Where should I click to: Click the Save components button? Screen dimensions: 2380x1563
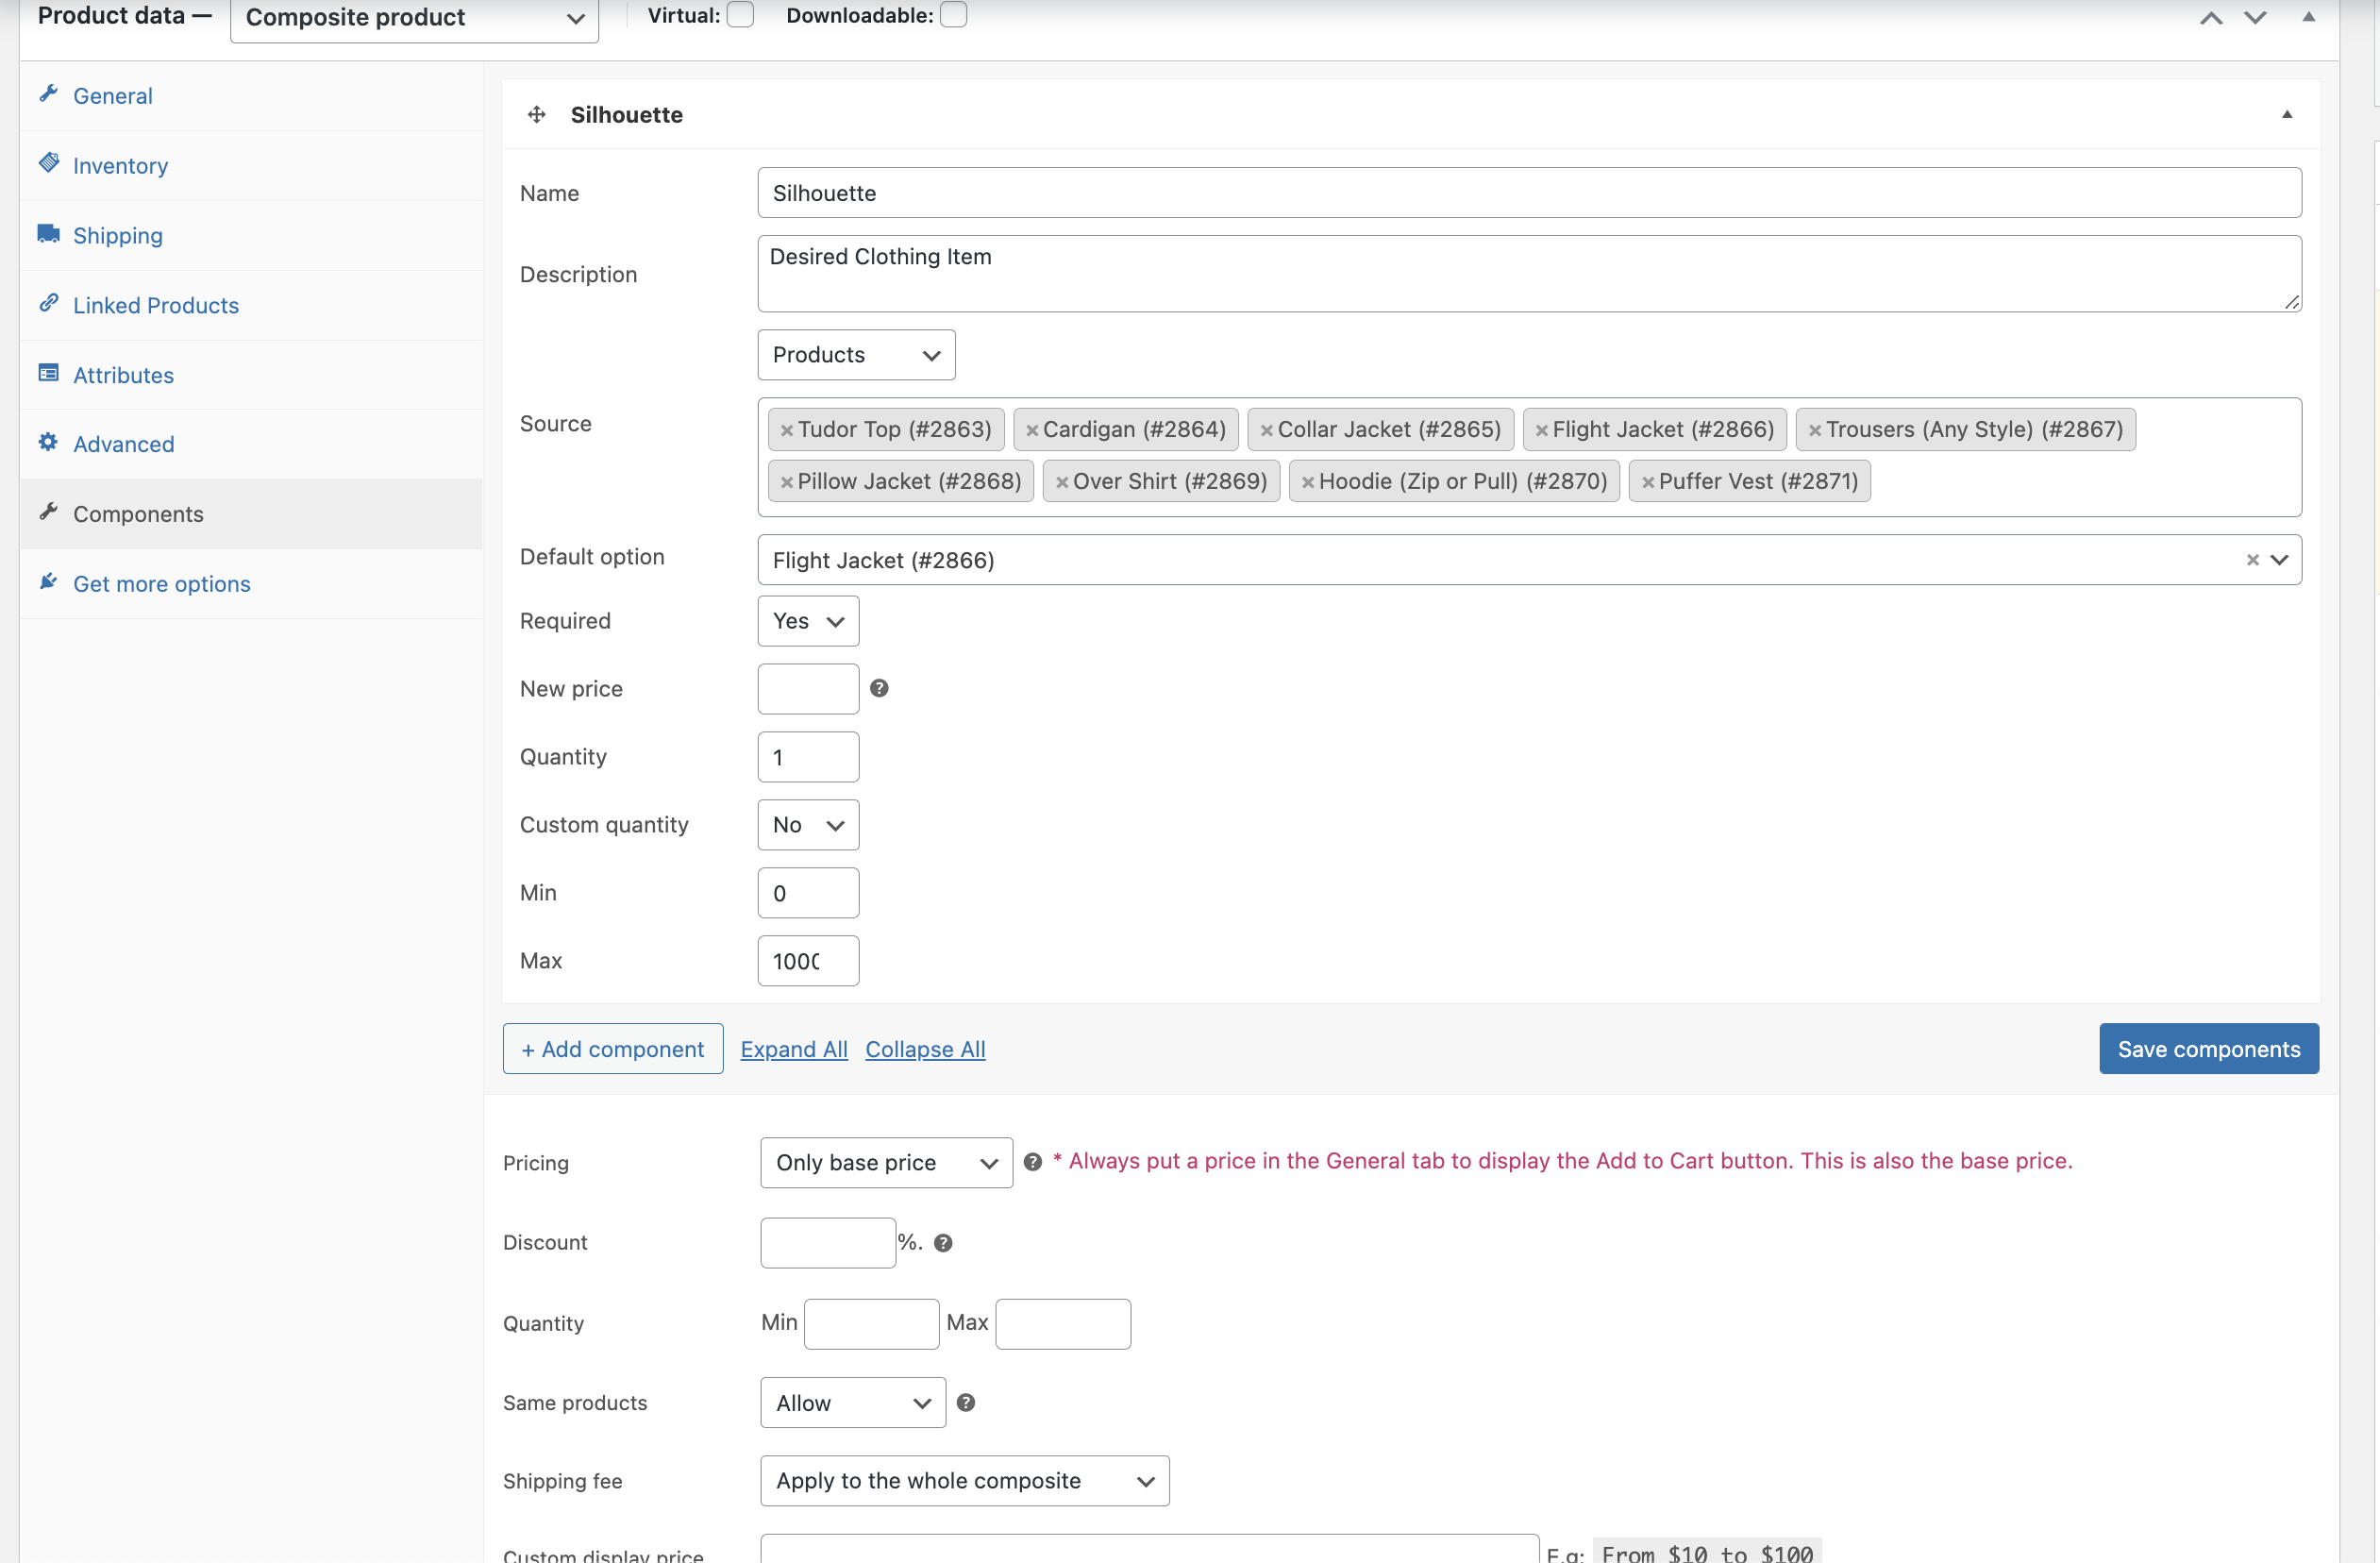(x=2208, y=1048)
